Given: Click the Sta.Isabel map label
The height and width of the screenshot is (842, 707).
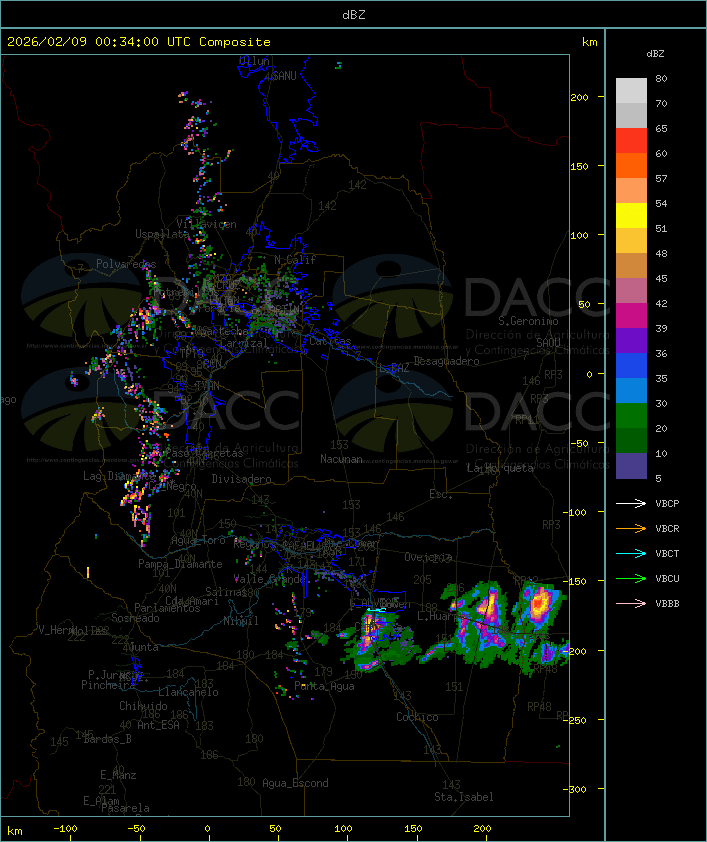Looking at the screenshot, I should tap(464, 797).
